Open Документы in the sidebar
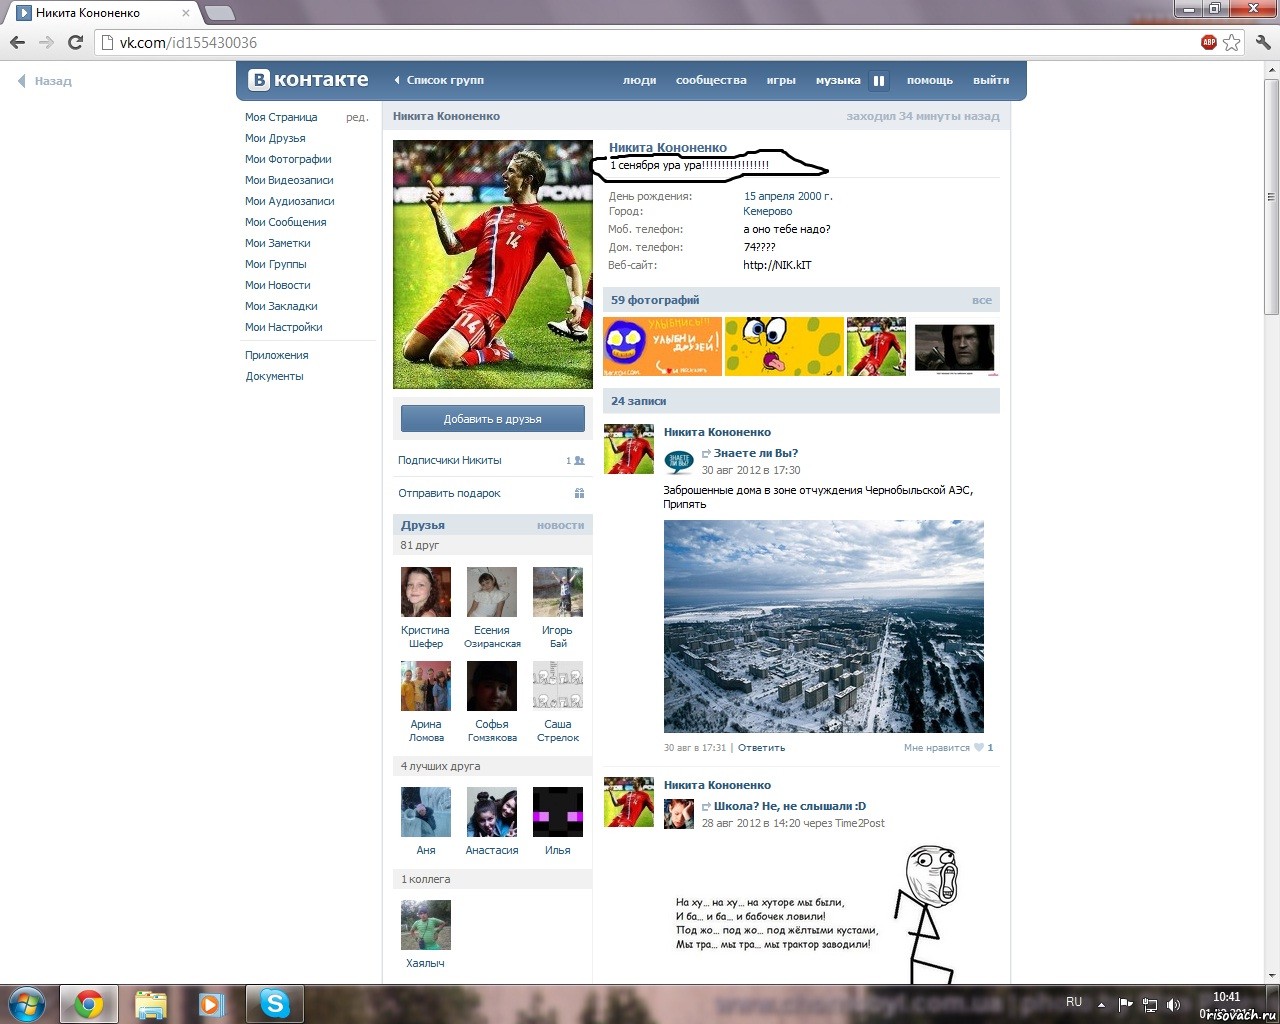The height and width of the screenshot is (1024, 1280). tap(275, 376)
